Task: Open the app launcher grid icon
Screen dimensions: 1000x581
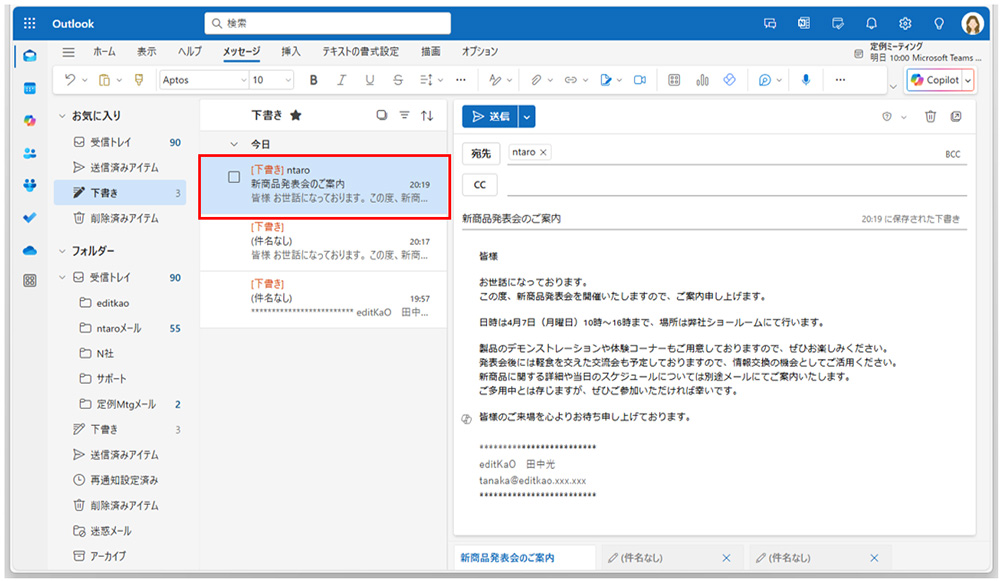Action: coord(29,24)
